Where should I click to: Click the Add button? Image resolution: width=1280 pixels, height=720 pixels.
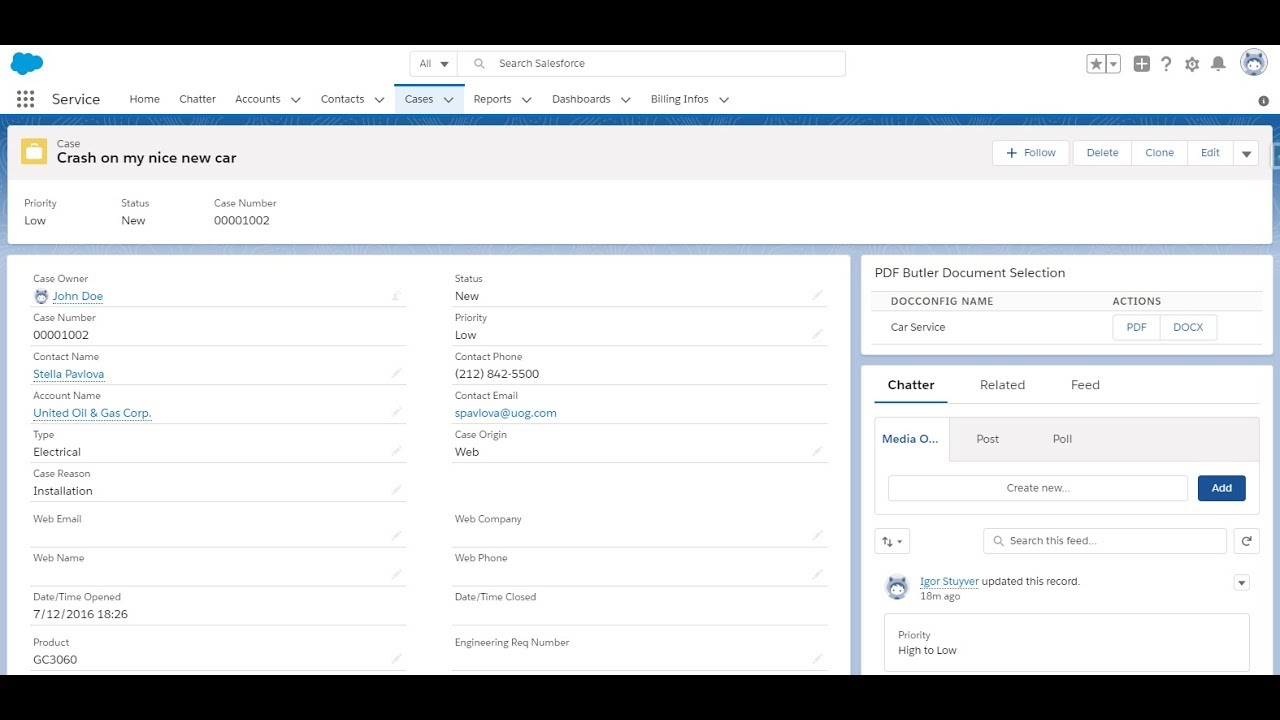(1221, 488)
